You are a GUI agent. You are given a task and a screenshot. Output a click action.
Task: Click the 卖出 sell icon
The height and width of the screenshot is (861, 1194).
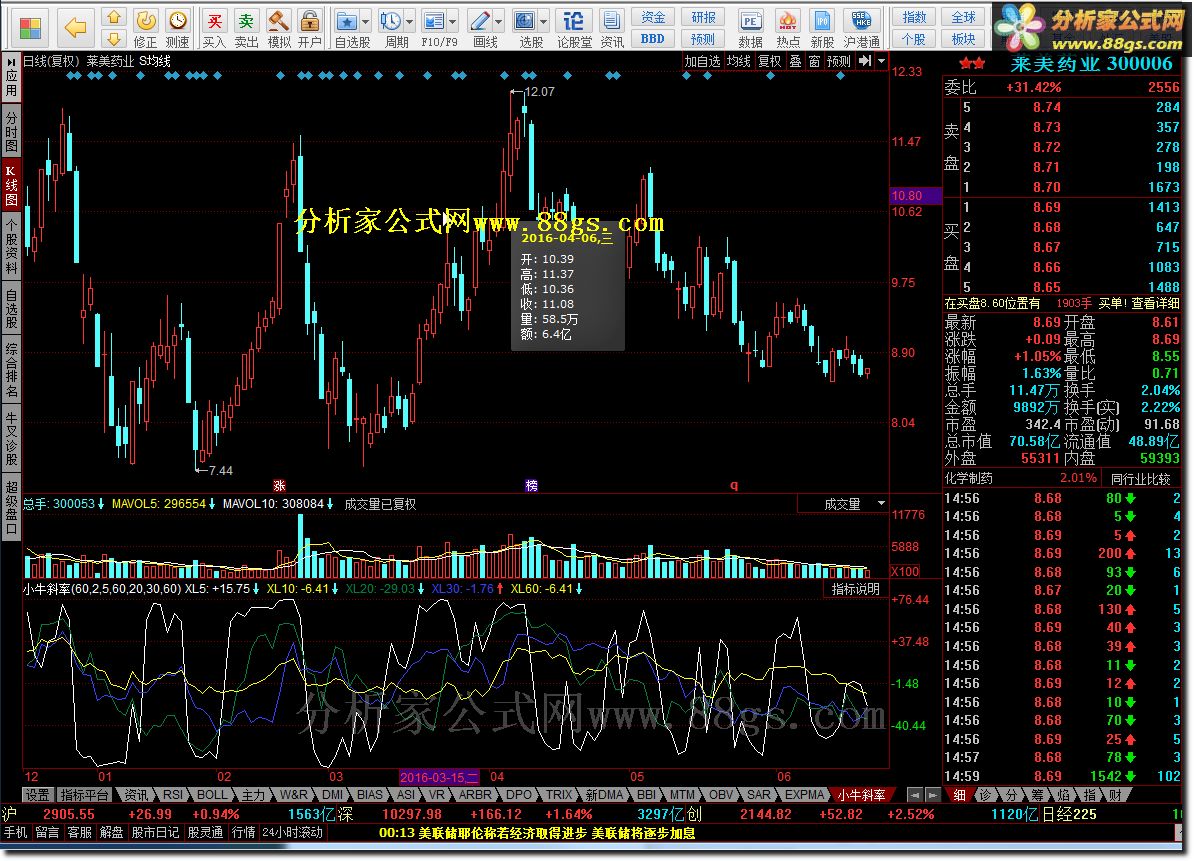[246, 29]
